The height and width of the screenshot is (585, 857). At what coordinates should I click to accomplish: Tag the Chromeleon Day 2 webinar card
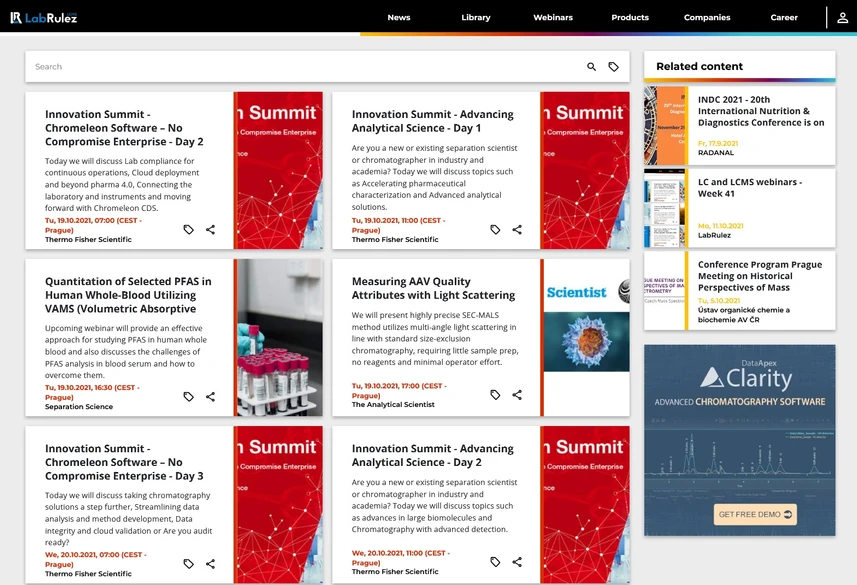click(189, 230)
